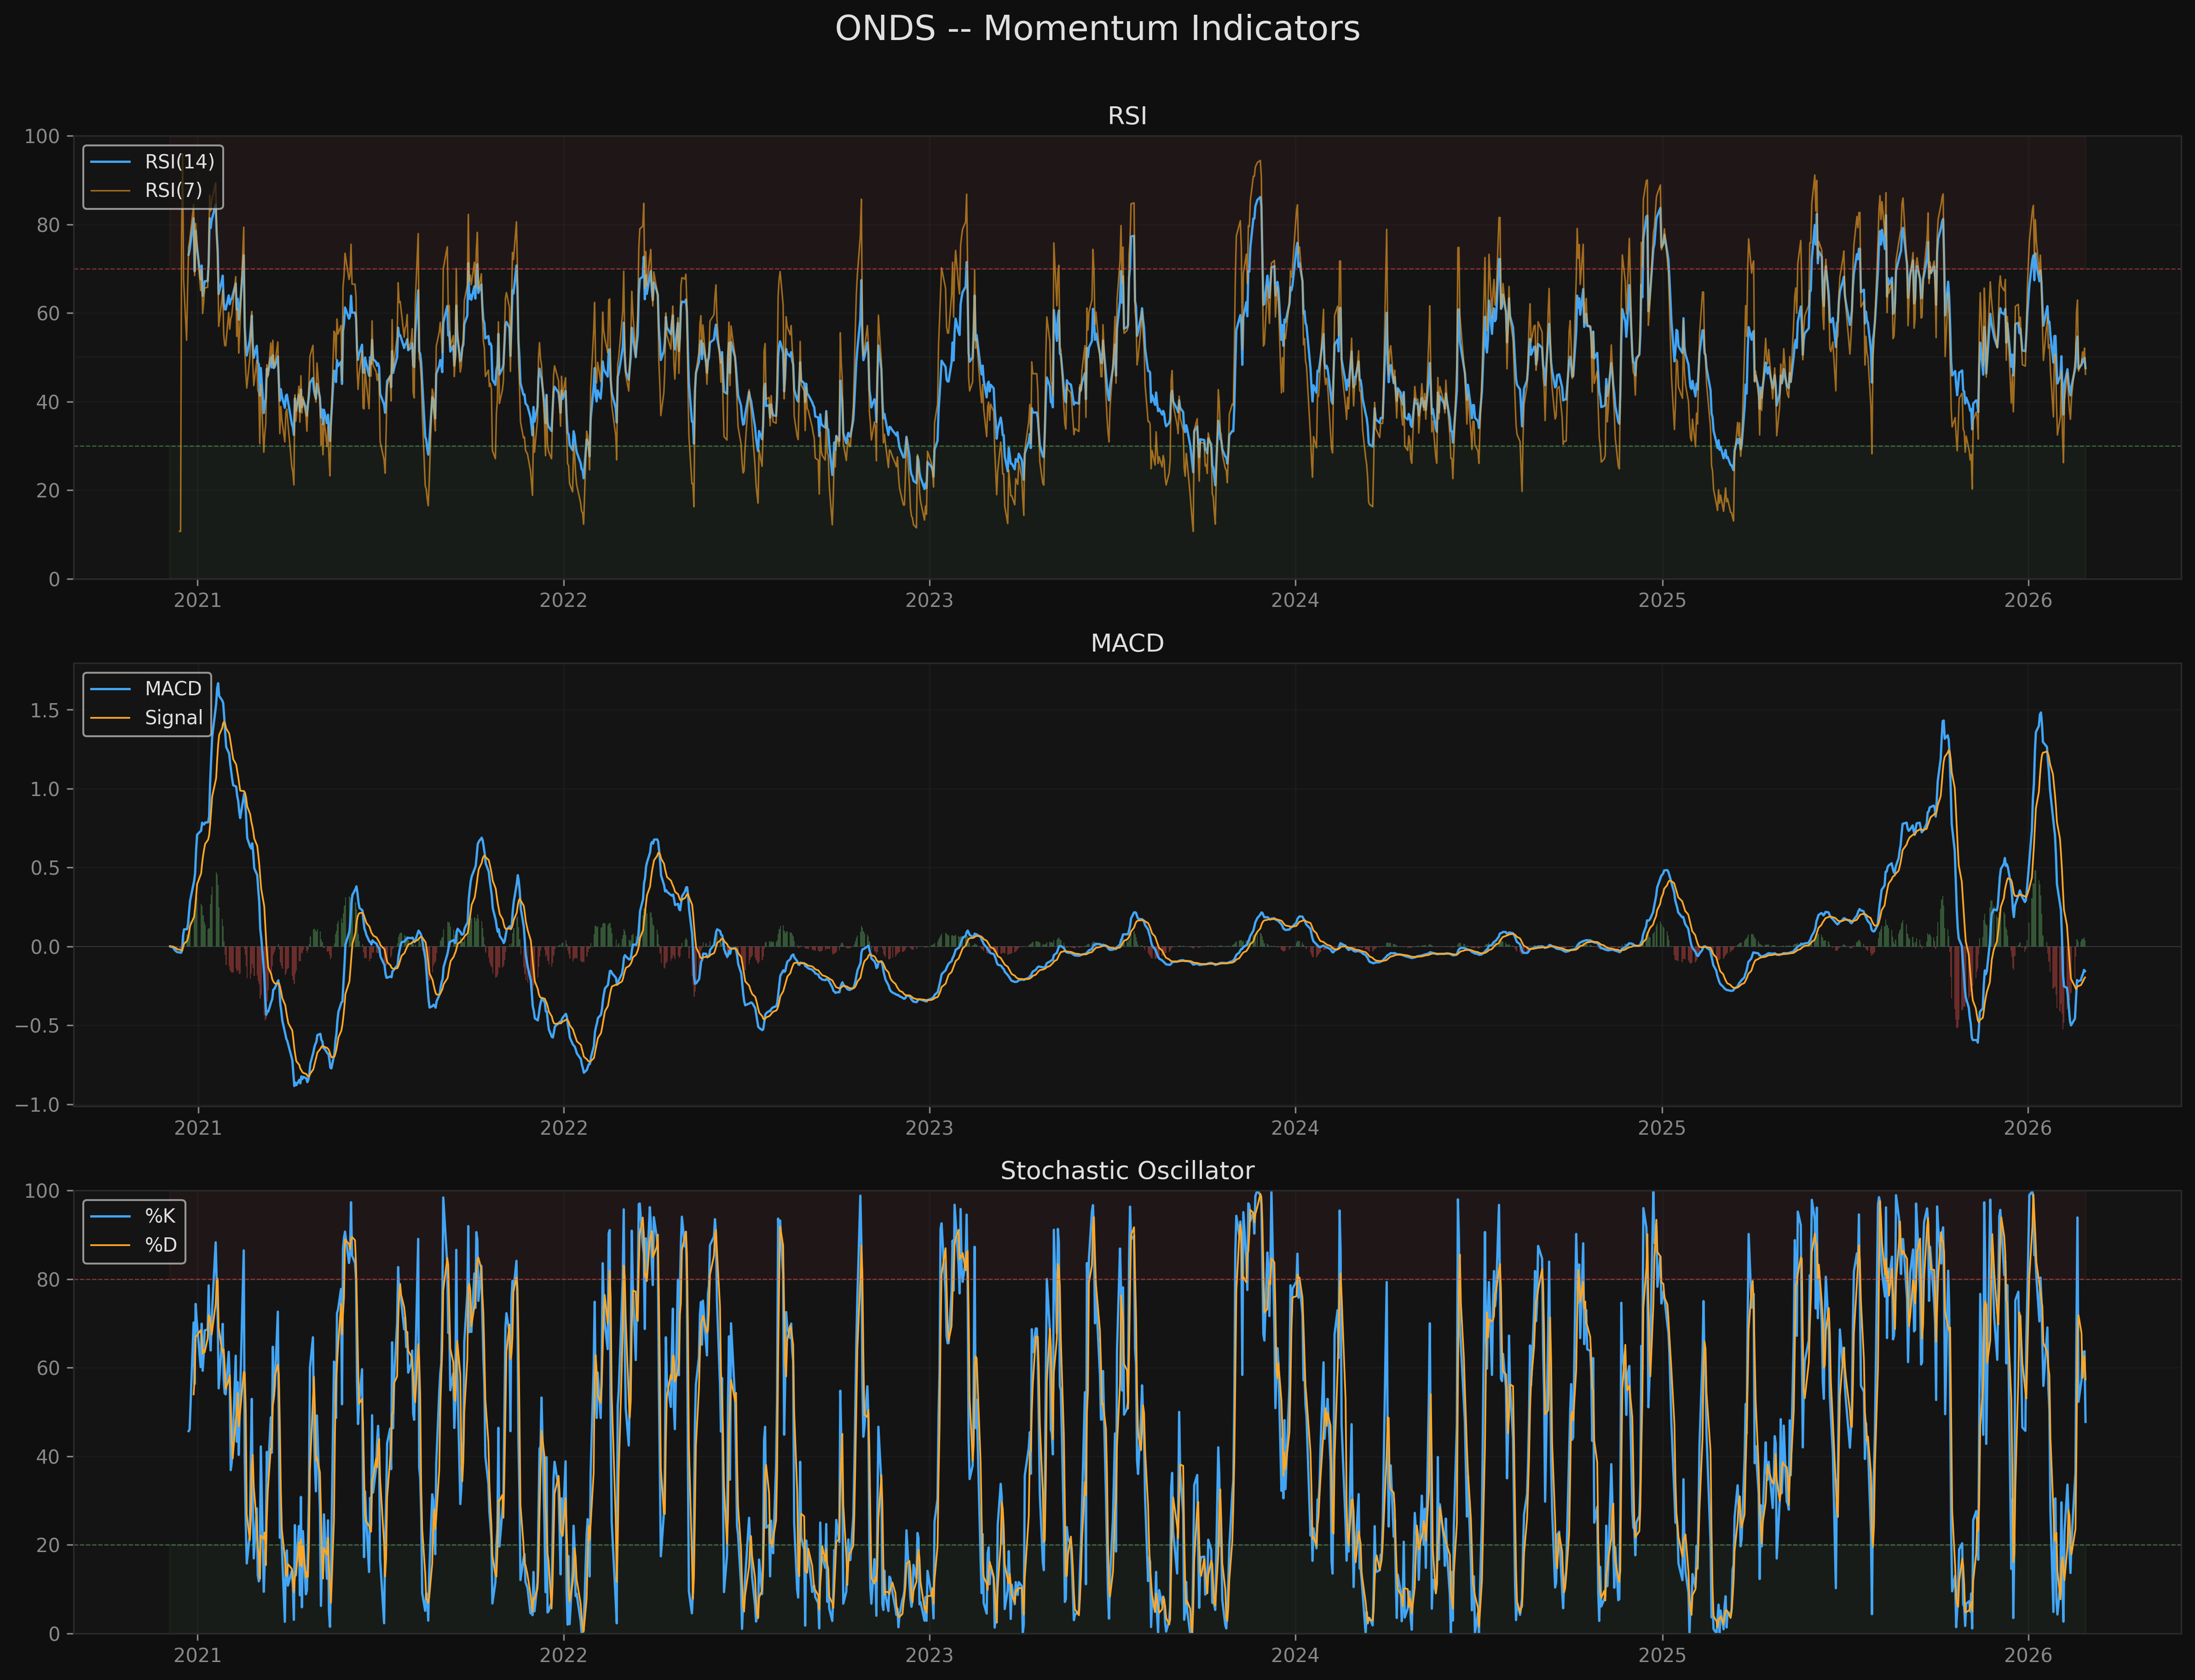Click the RSI(7) legend label
Image resolution: width=2195 pixels, height=1680 pixels.
coord(173,190)
